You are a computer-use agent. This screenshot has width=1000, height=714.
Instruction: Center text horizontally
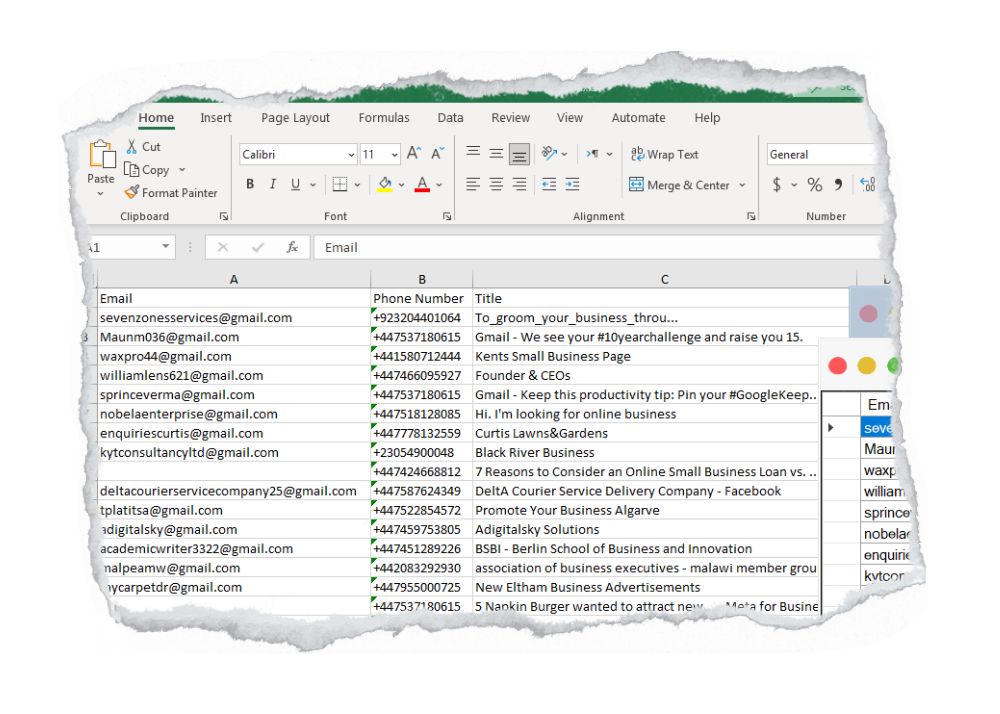[496, 185]
